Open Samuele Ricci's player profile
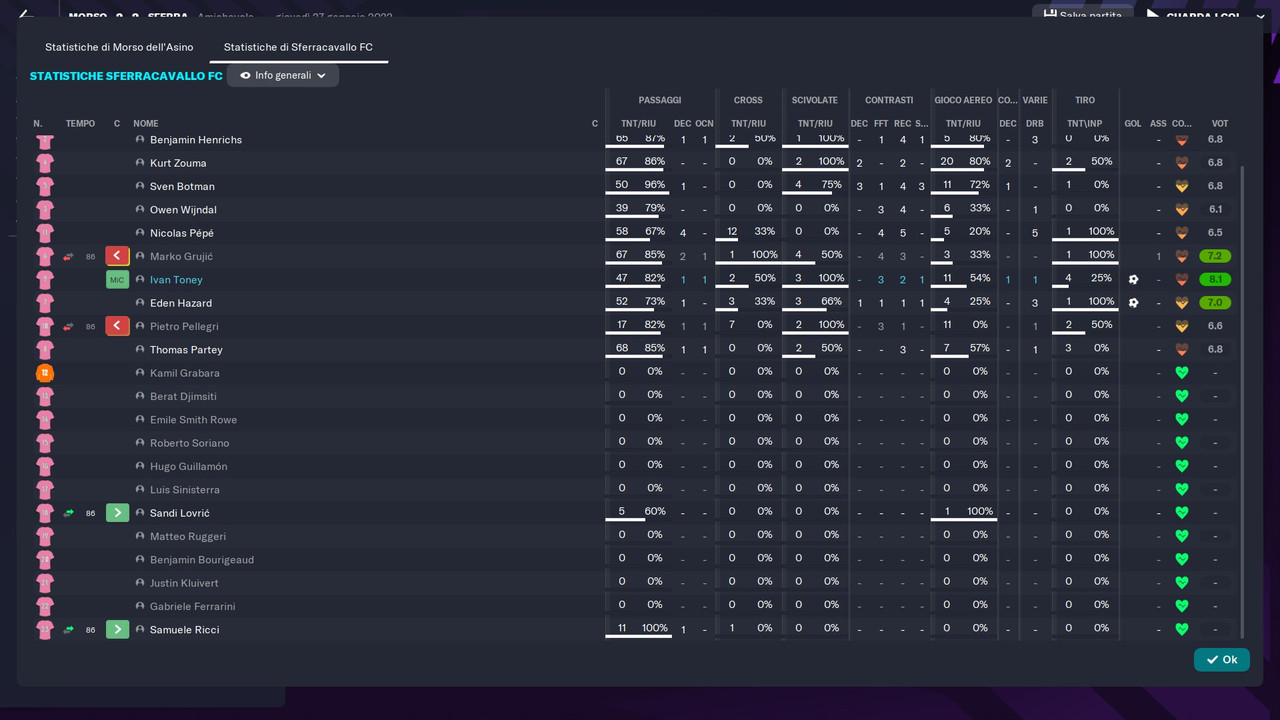1280x720 pixels. pos(185,630)
